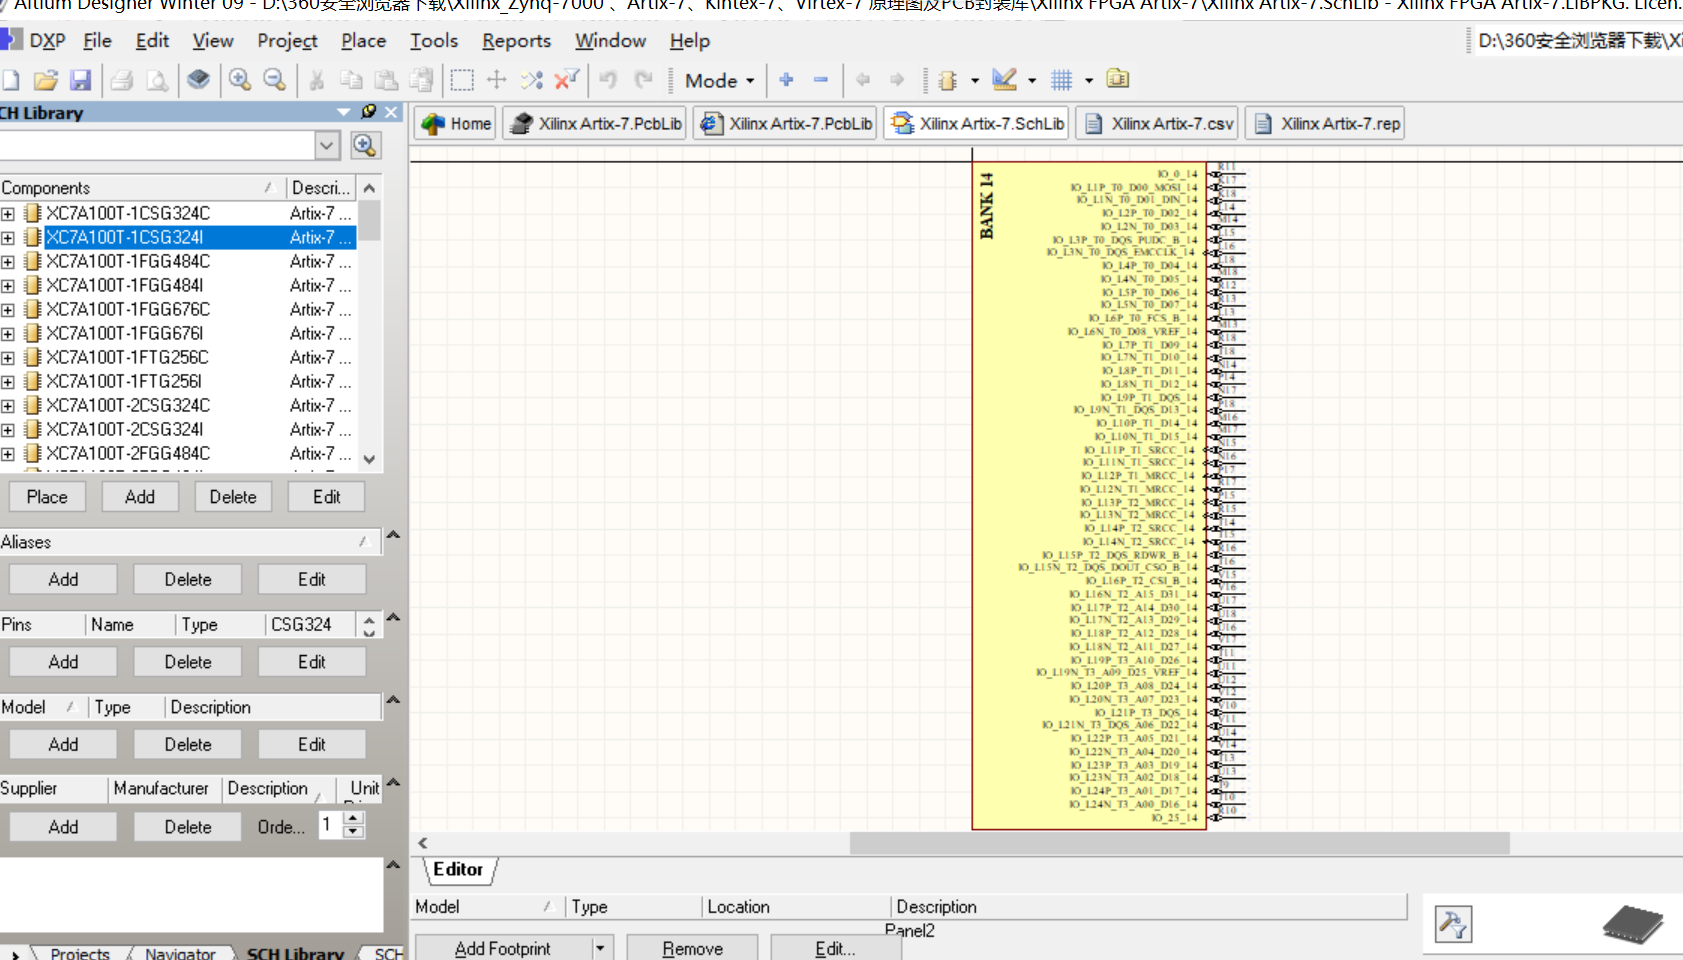1683x960 pixels.
Task: Collapse the Aliases section arrow
Action: 393,535
